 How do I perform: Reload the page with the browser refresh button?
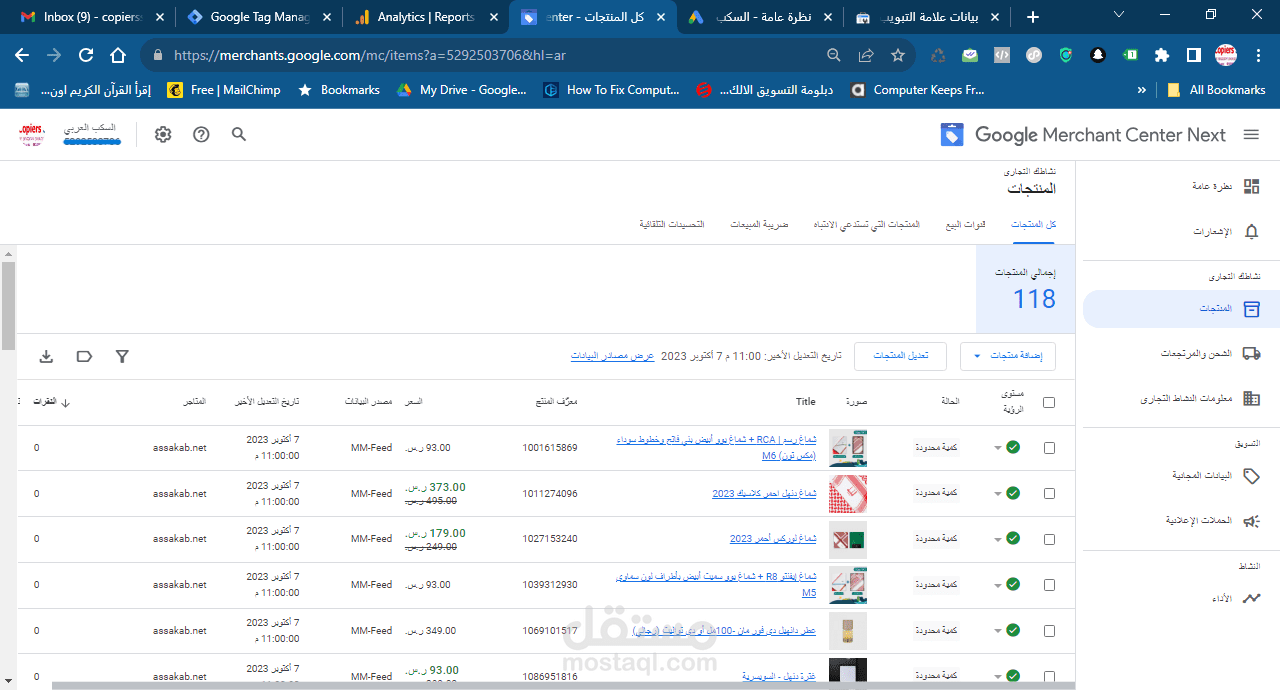(x=86, y=55)
